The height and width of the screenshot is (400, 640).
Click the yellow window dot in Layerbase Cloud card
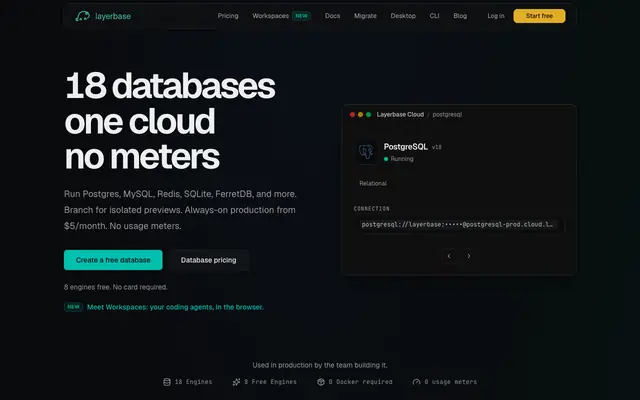360,115
